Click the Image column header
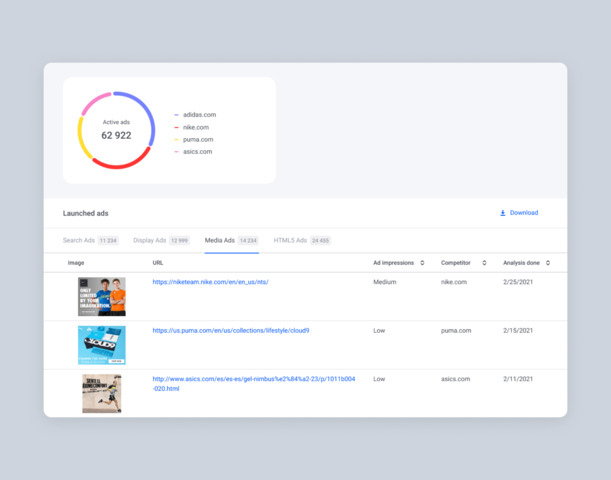This screenshot has width=611, height=480. point(76,263)
